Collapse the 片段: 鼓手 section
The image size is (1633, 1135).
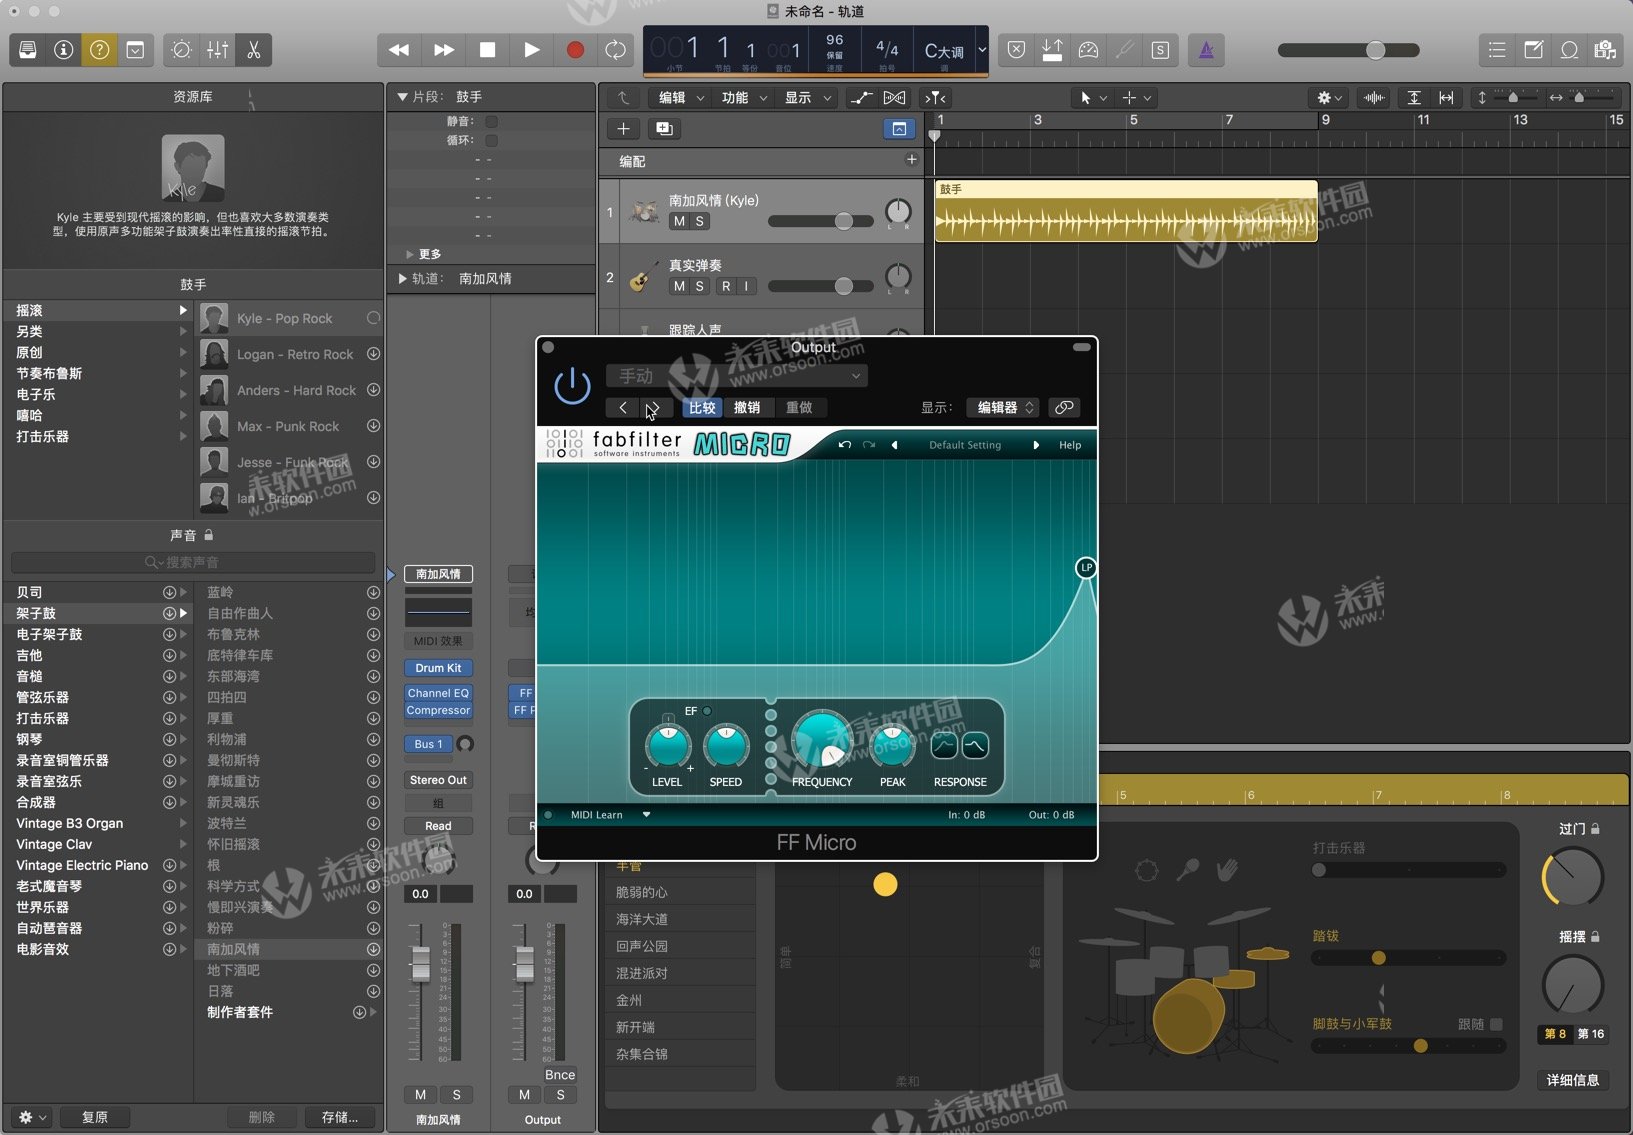pos(403,97)
